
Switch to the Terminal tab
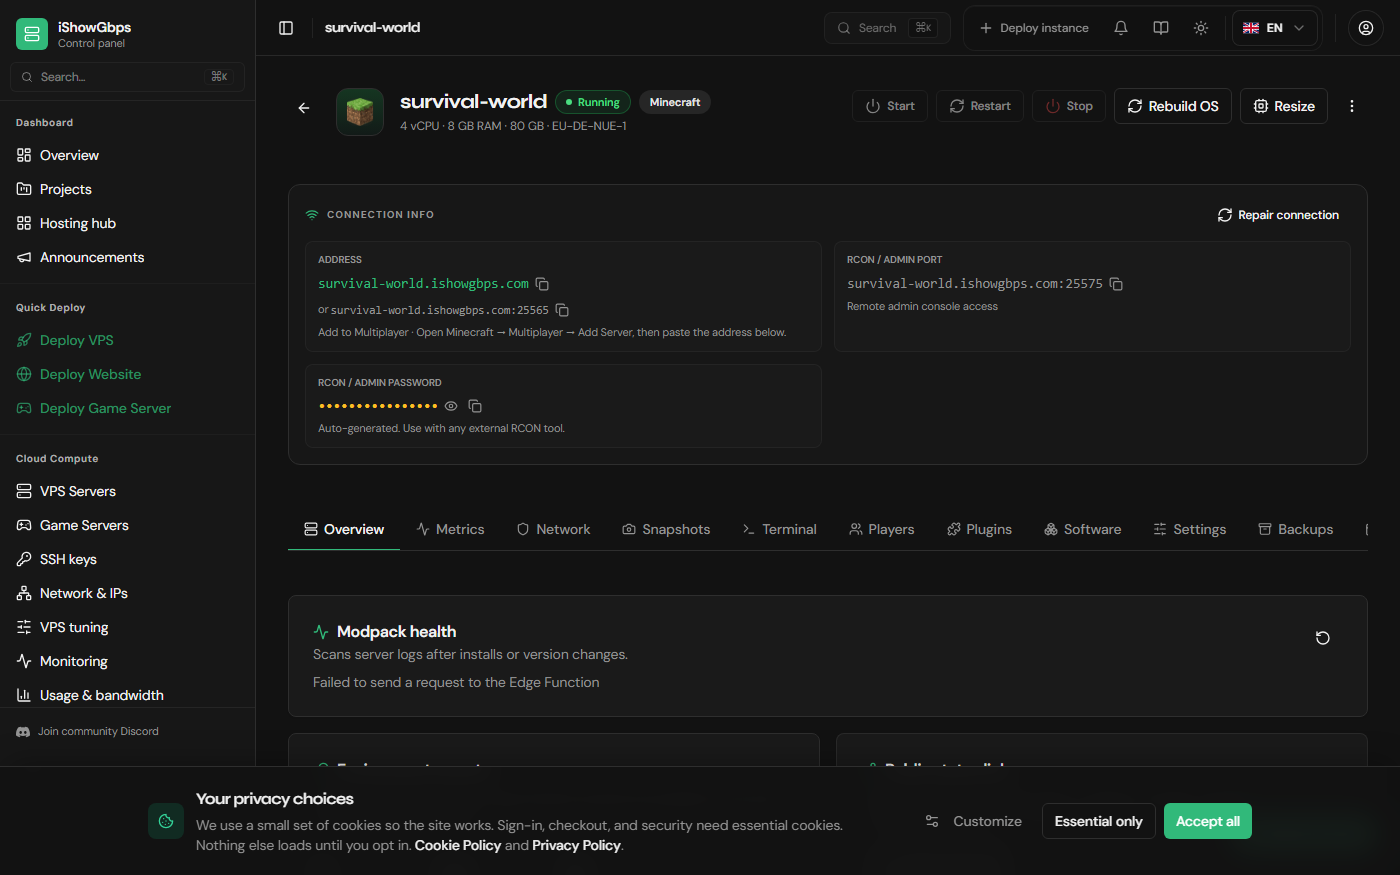coord(779,529)
